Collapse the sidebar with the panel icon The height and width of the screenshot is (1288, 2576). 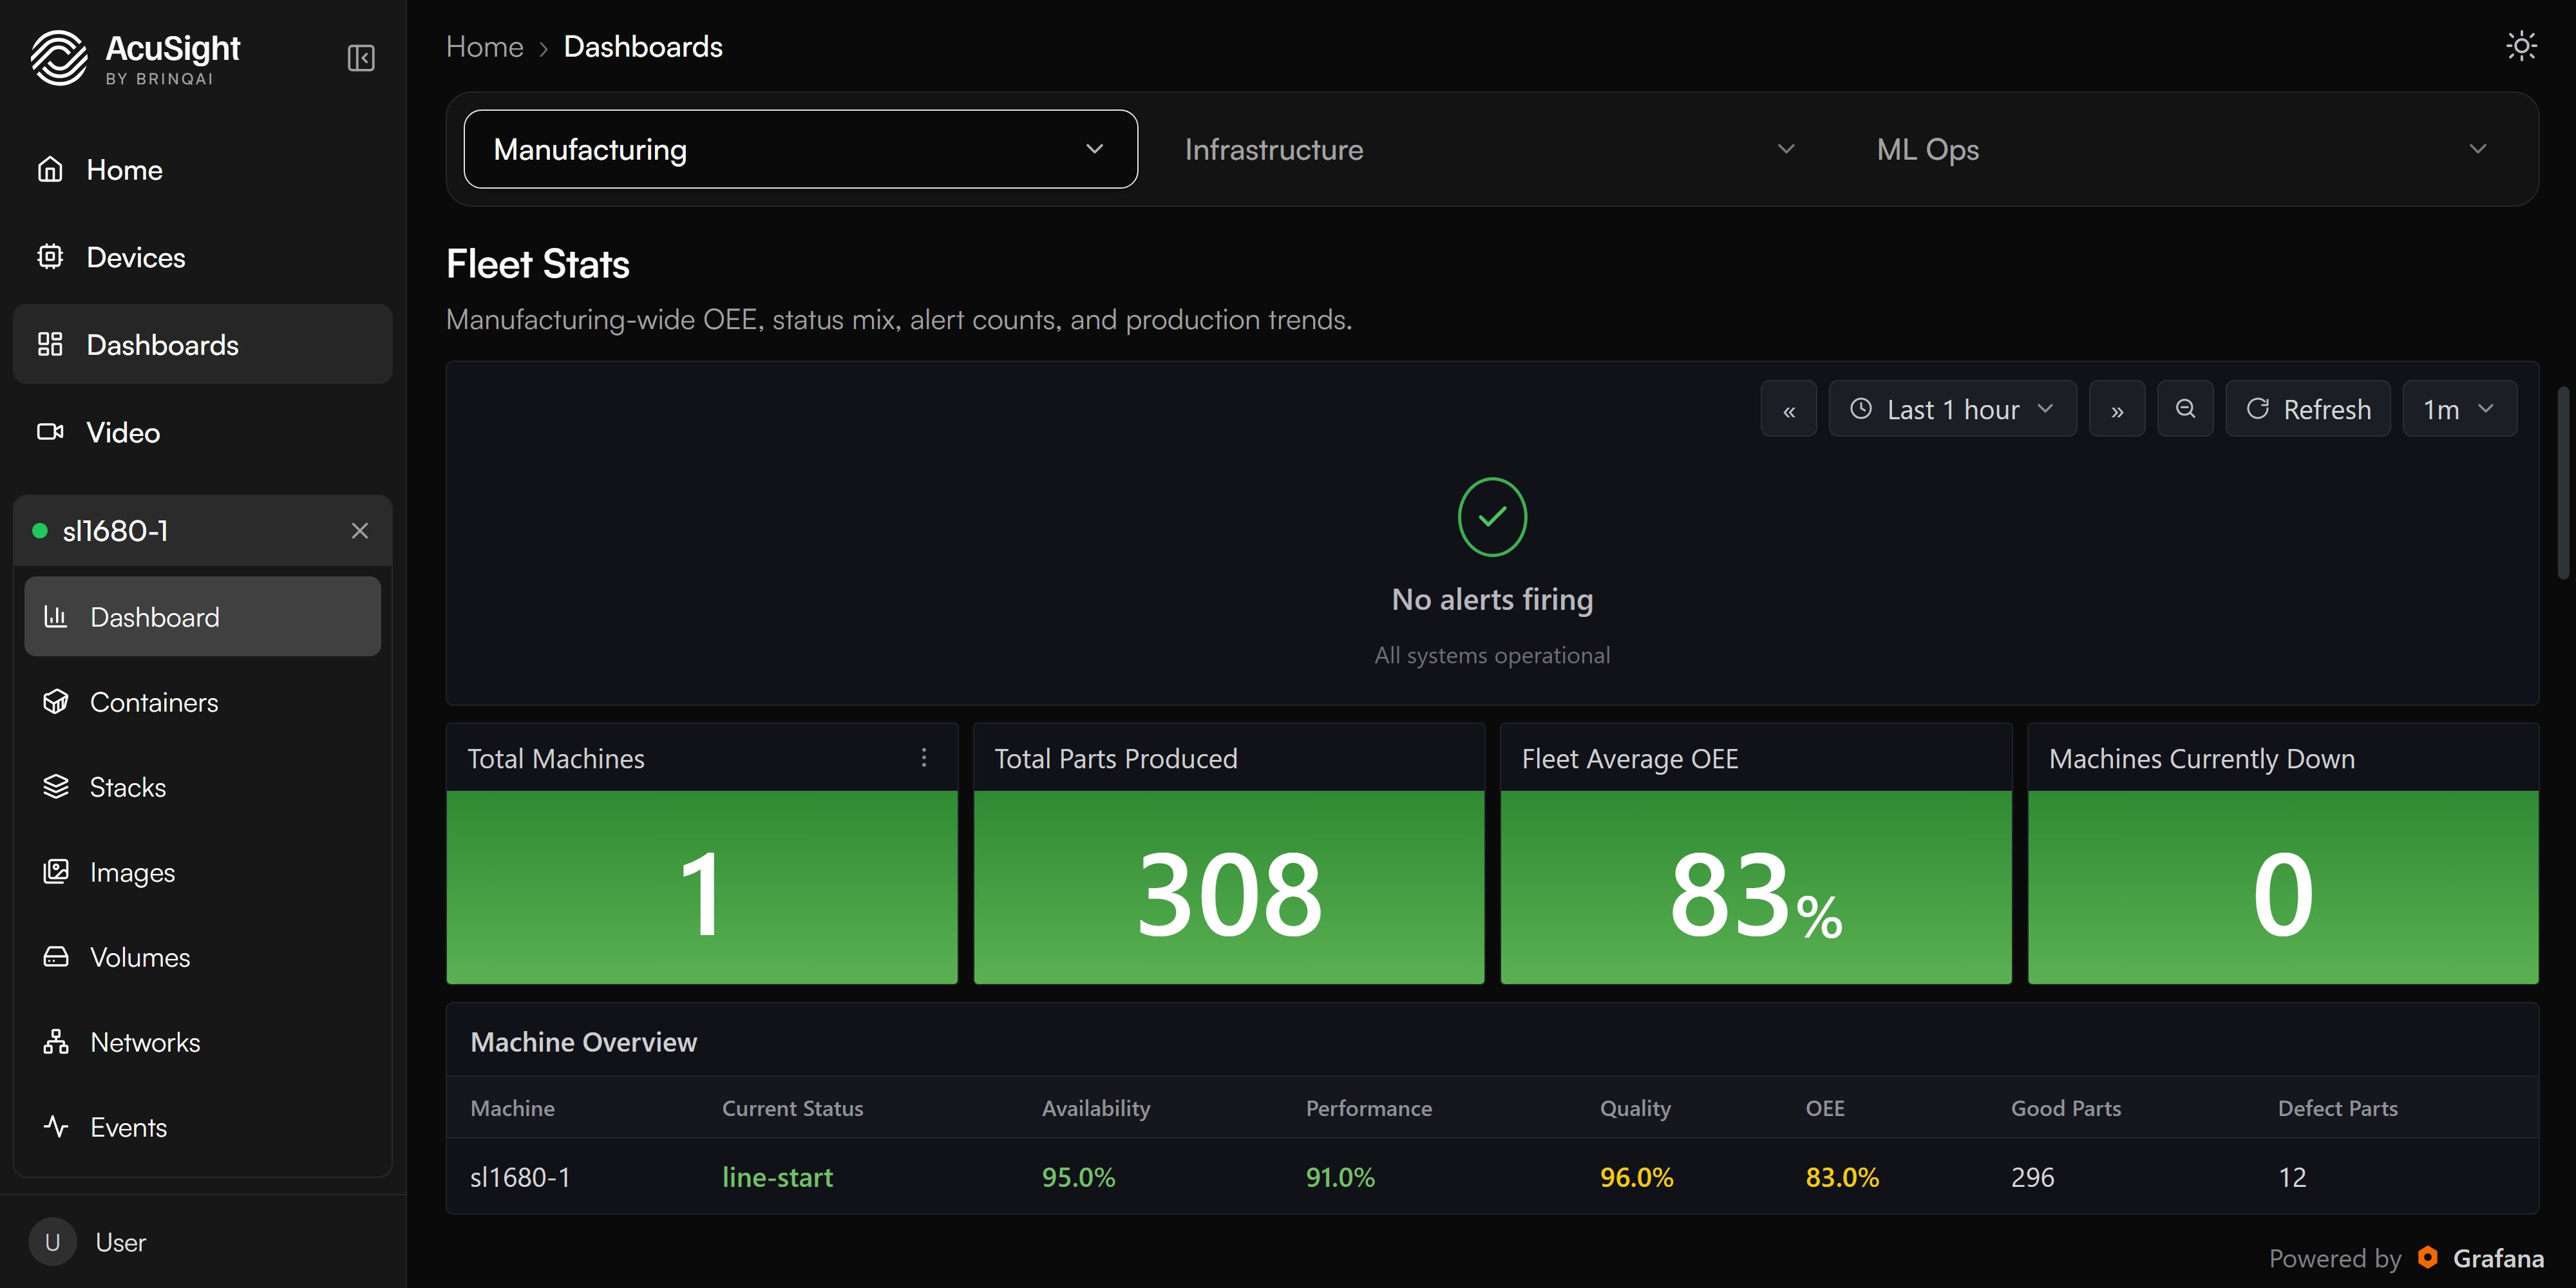[361, 58]
